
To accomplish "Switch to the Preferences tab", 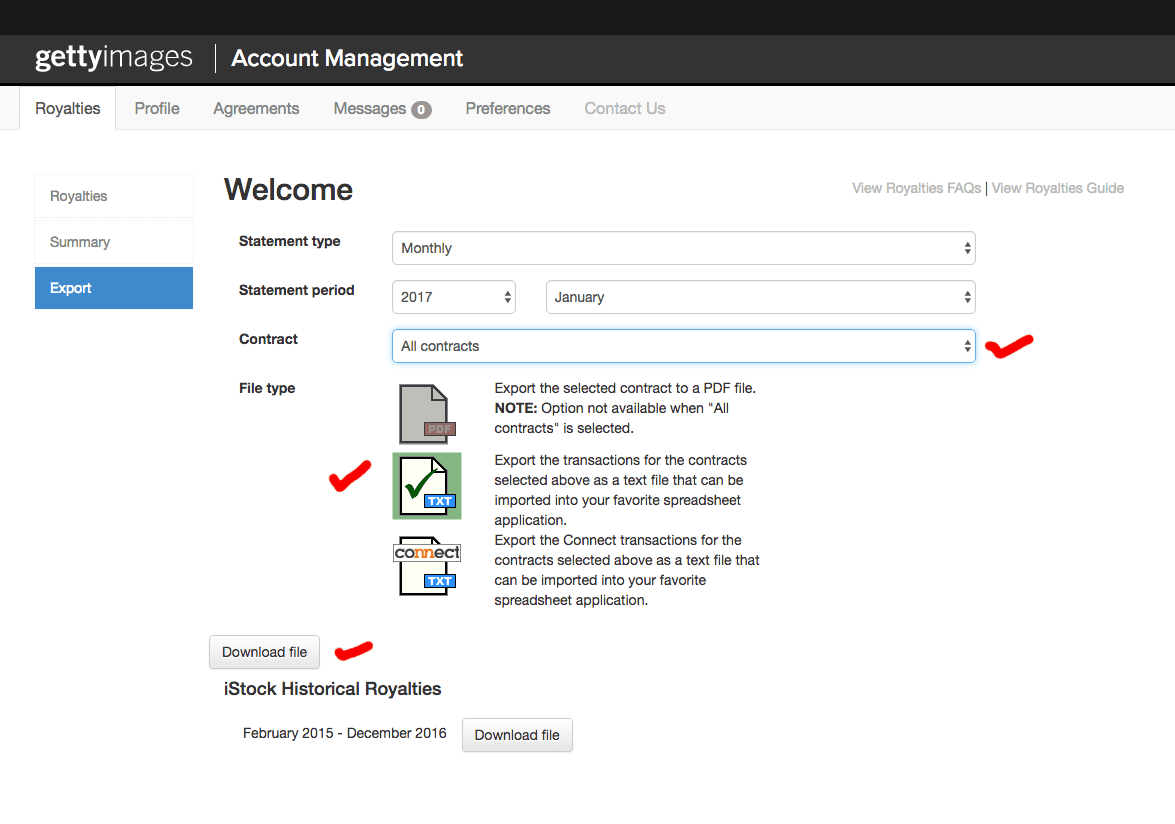I will (x=508, y=109).
